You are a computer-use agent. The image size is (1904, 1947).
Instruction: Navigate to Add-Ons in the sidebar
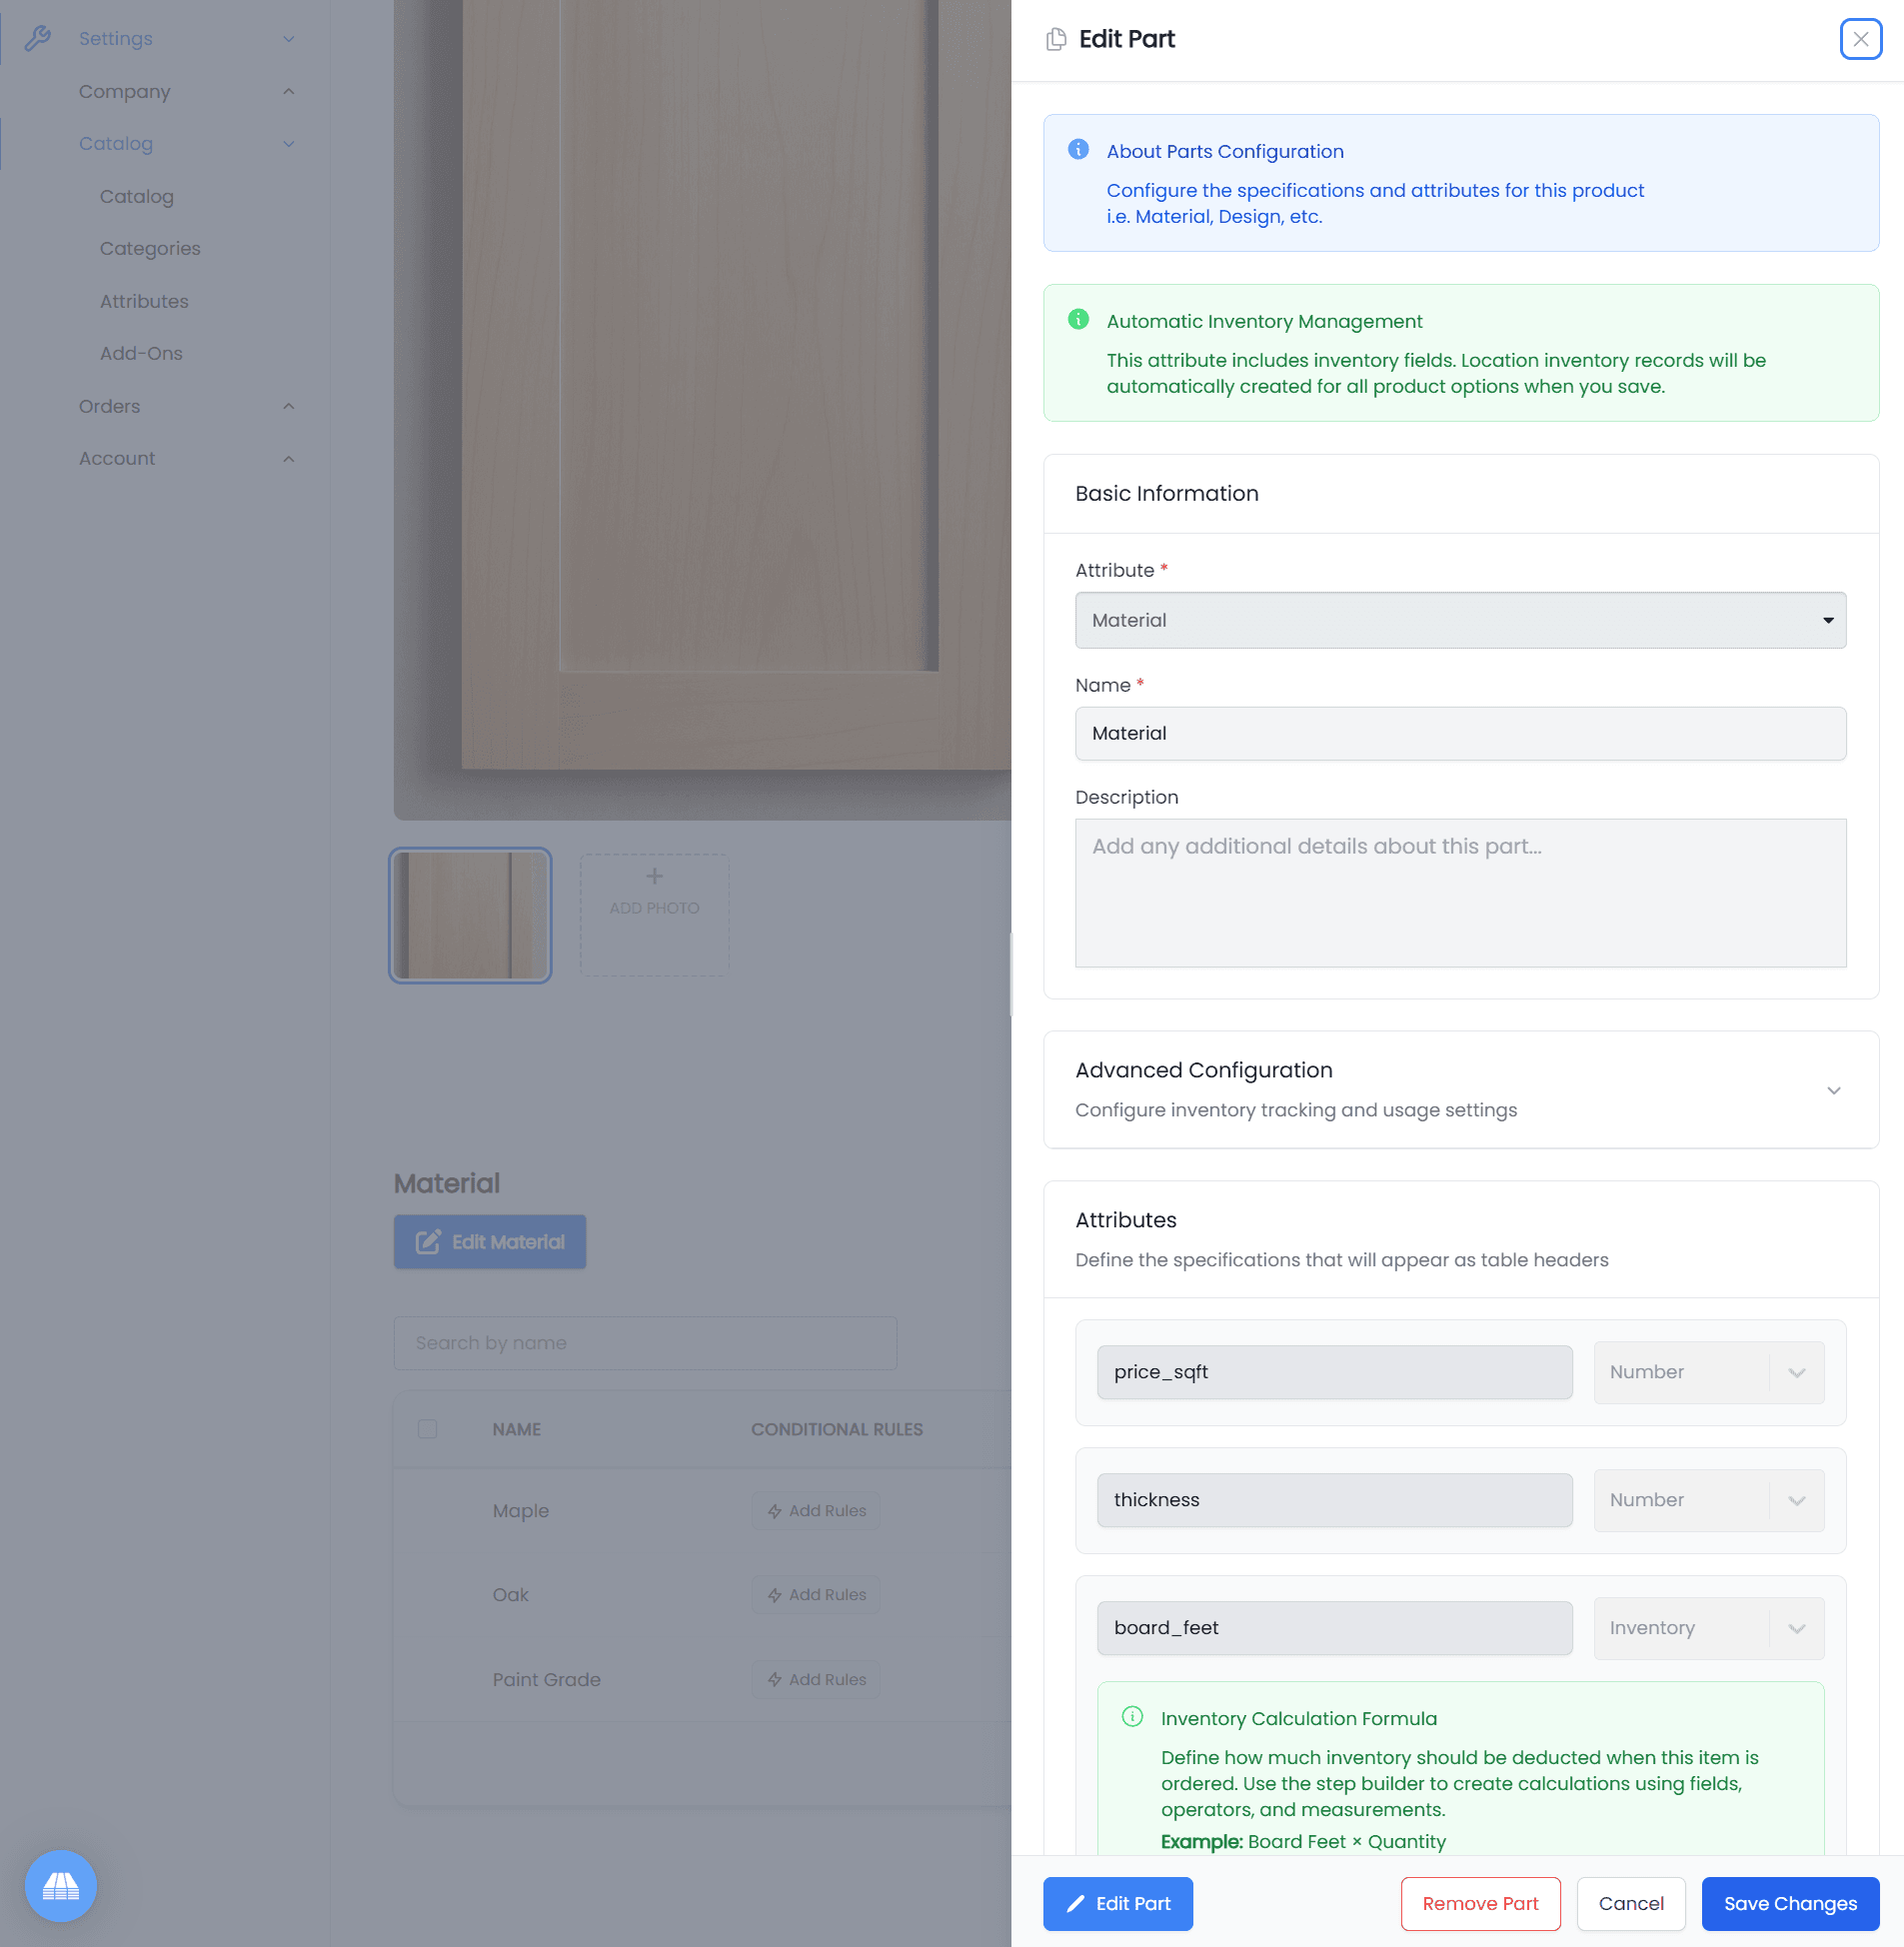point(141,353)
